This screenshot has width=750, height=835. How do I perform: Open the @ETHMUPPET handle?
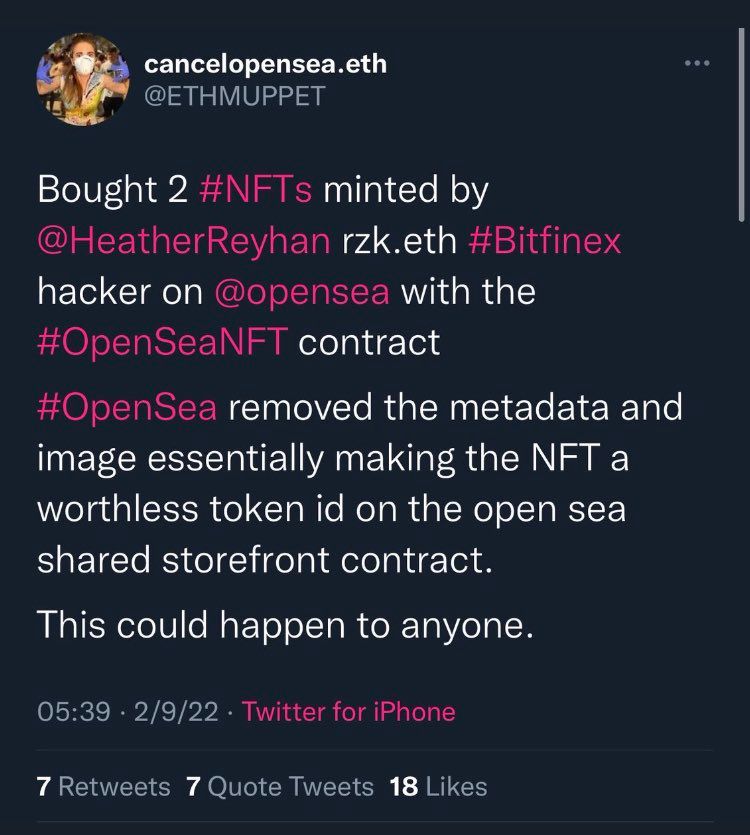(x=235, y=99)
